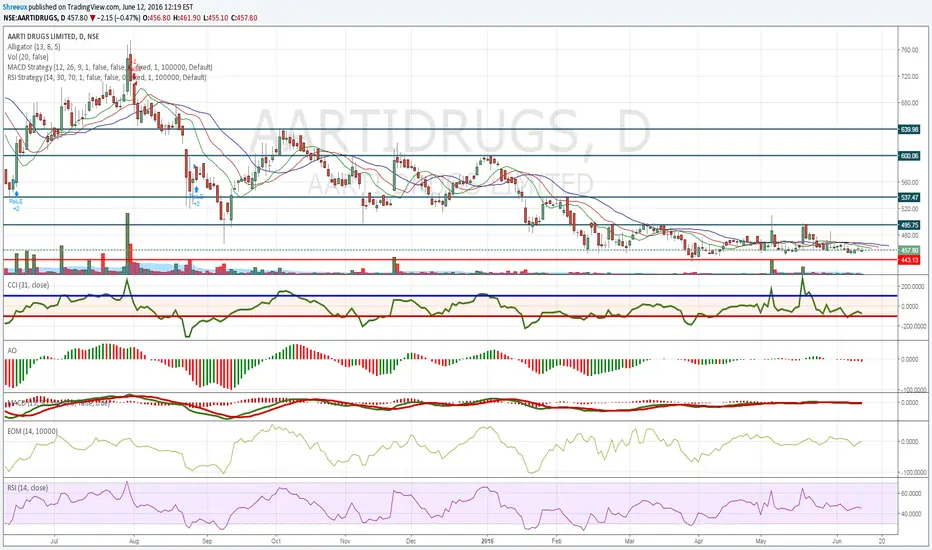The width and height of the screenshot is (932, 550).
Task: Click the 495.75 horizontal line price tag
Action: [909, 225]
